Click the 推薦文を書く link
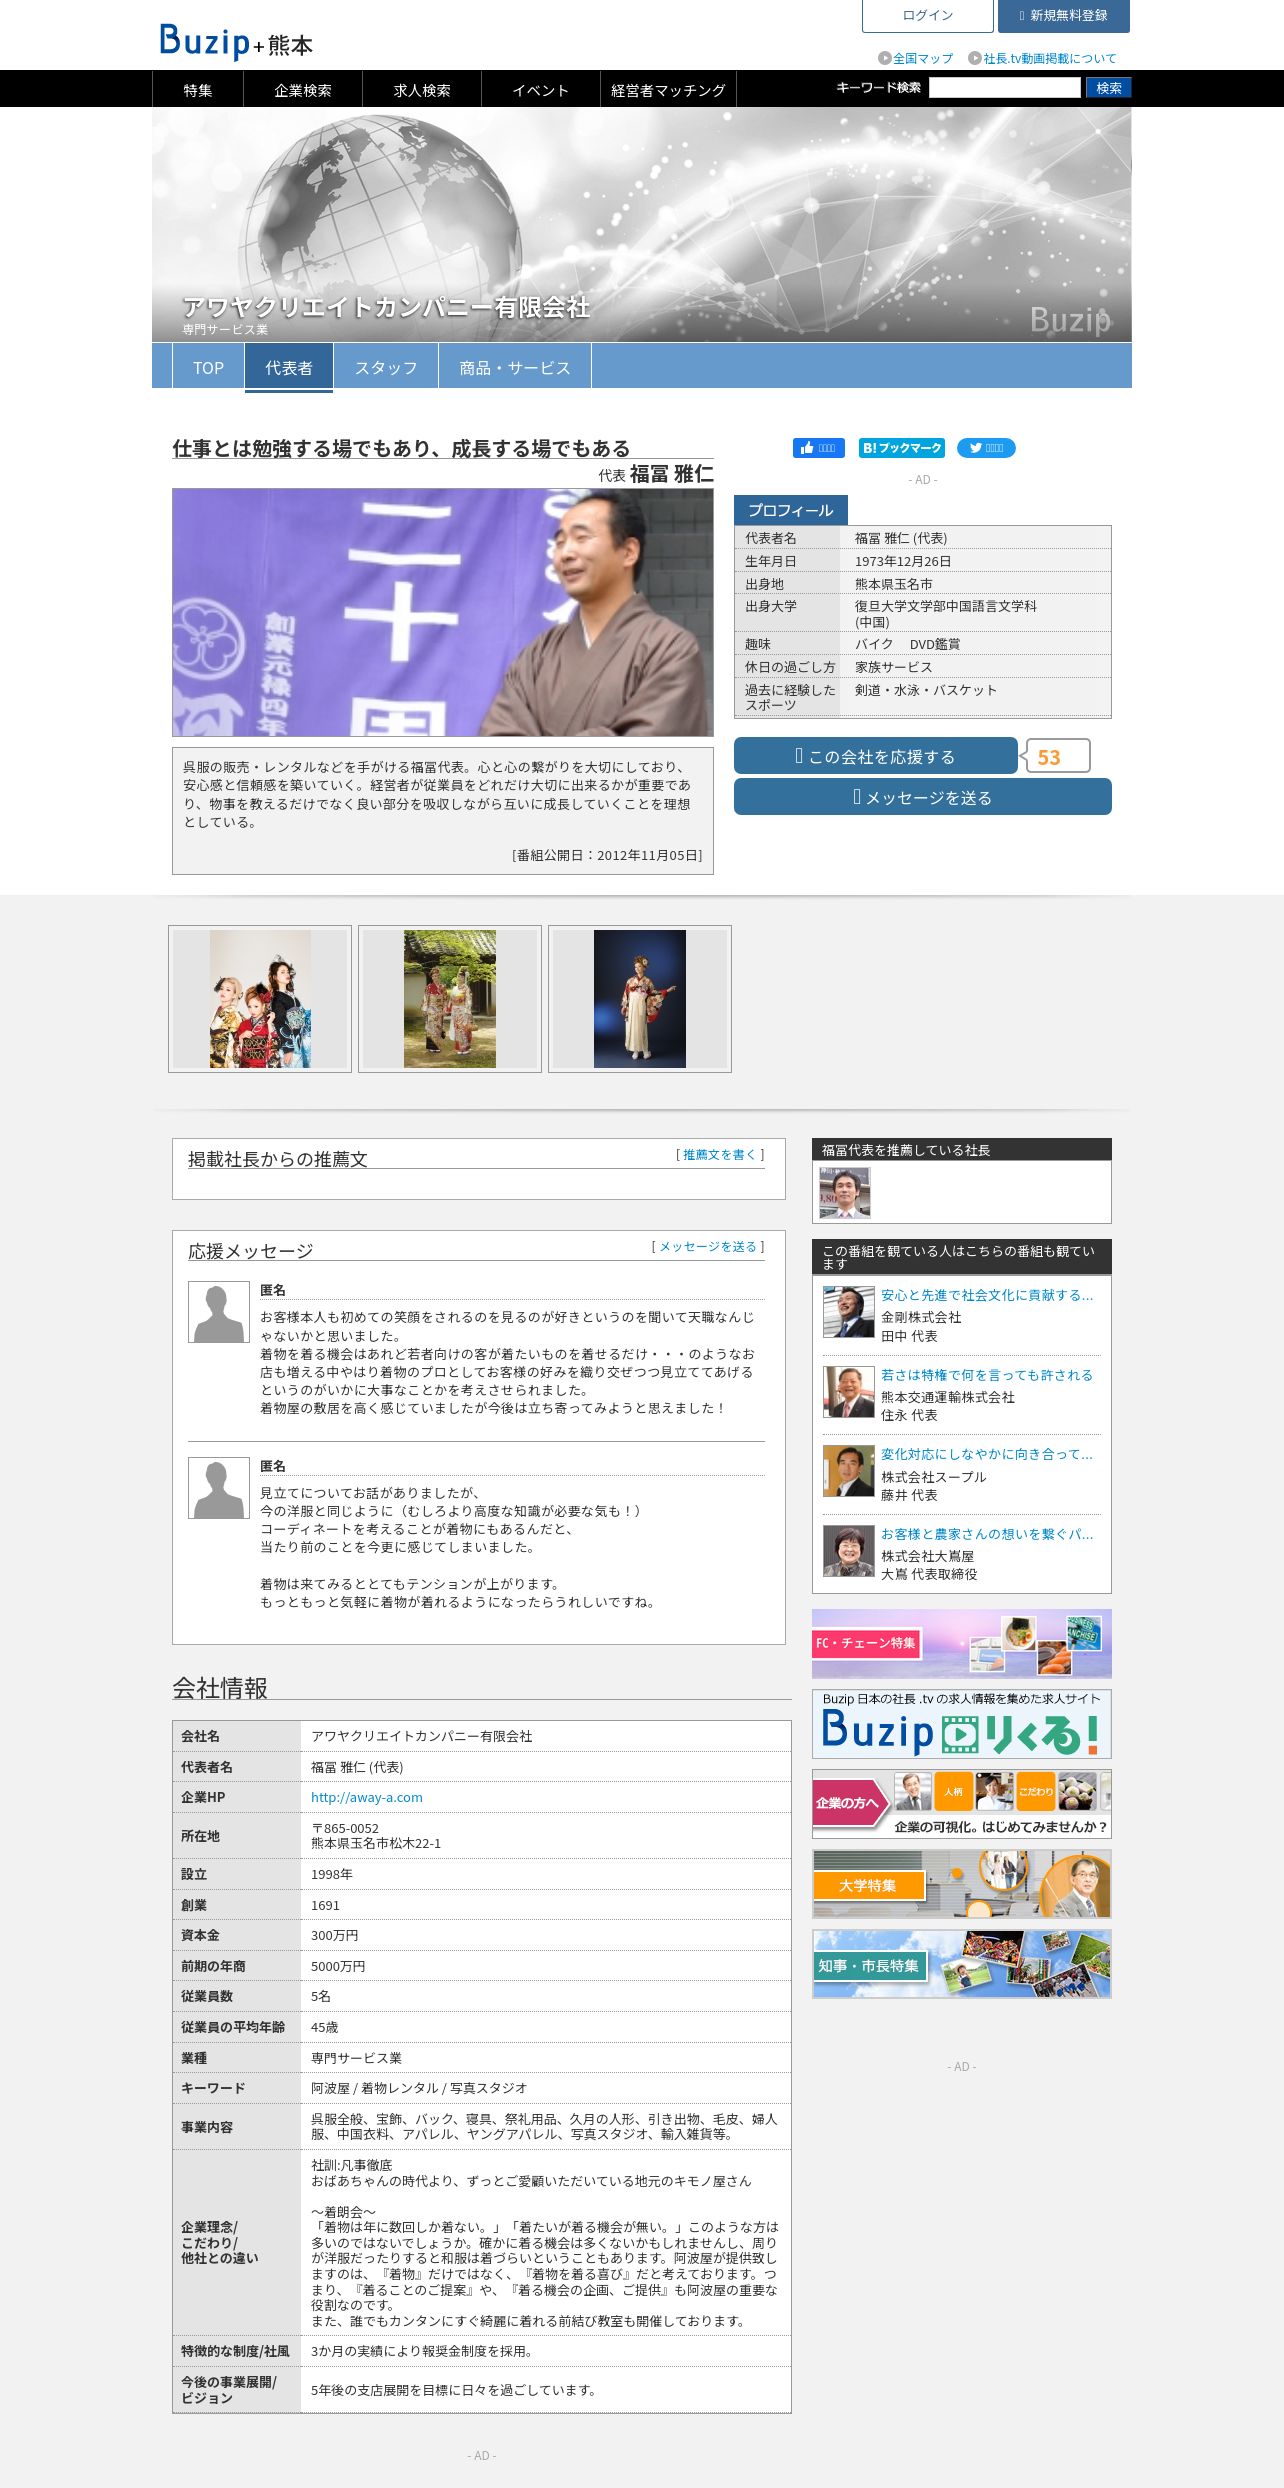This screenshot has height=2488, width=1284. (720, 1155)
